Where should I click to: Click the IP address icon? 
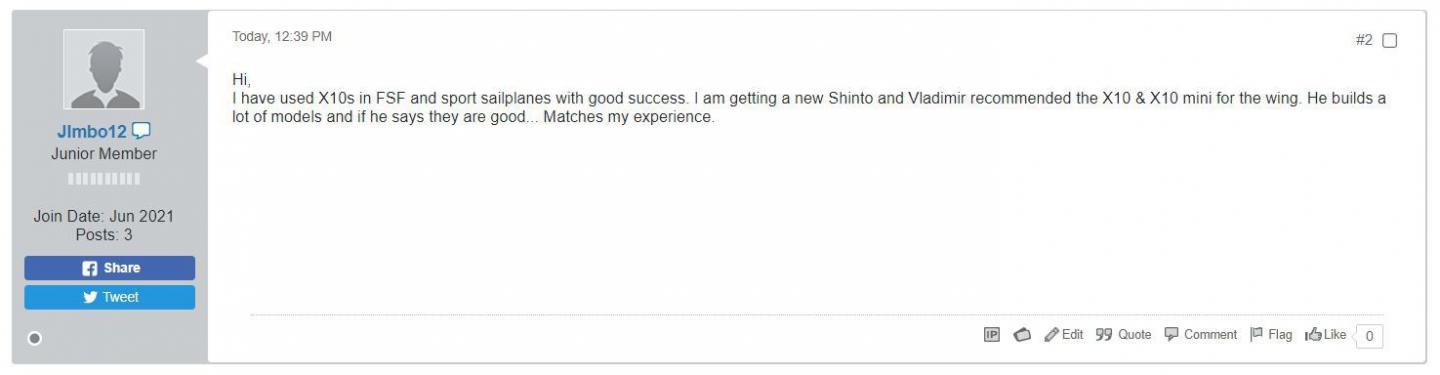(x=993, y=335)
